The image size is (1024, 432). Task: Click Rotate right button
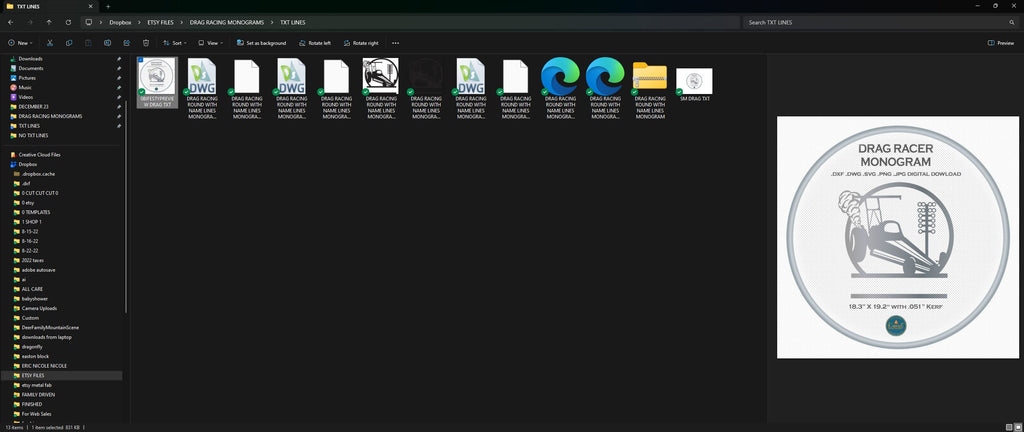360,43
